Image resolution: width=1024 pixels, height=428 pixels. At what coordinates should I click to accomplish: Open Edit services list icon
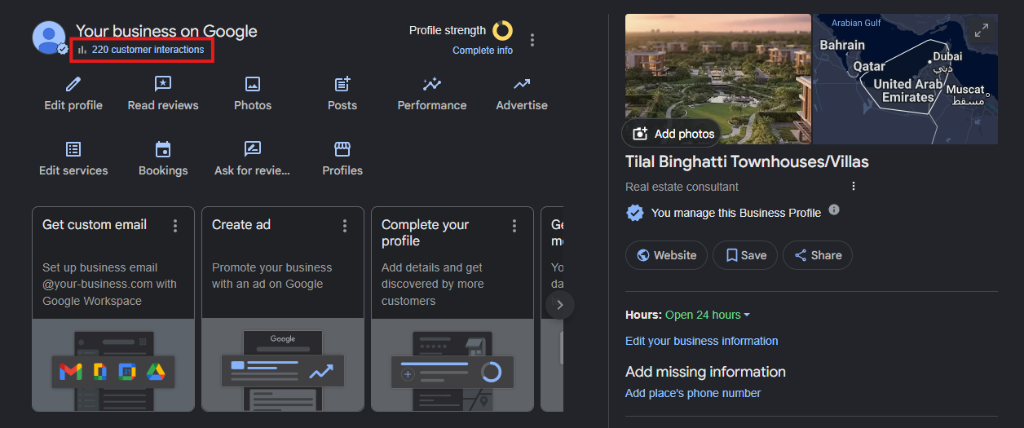click(x=73, y=149)
